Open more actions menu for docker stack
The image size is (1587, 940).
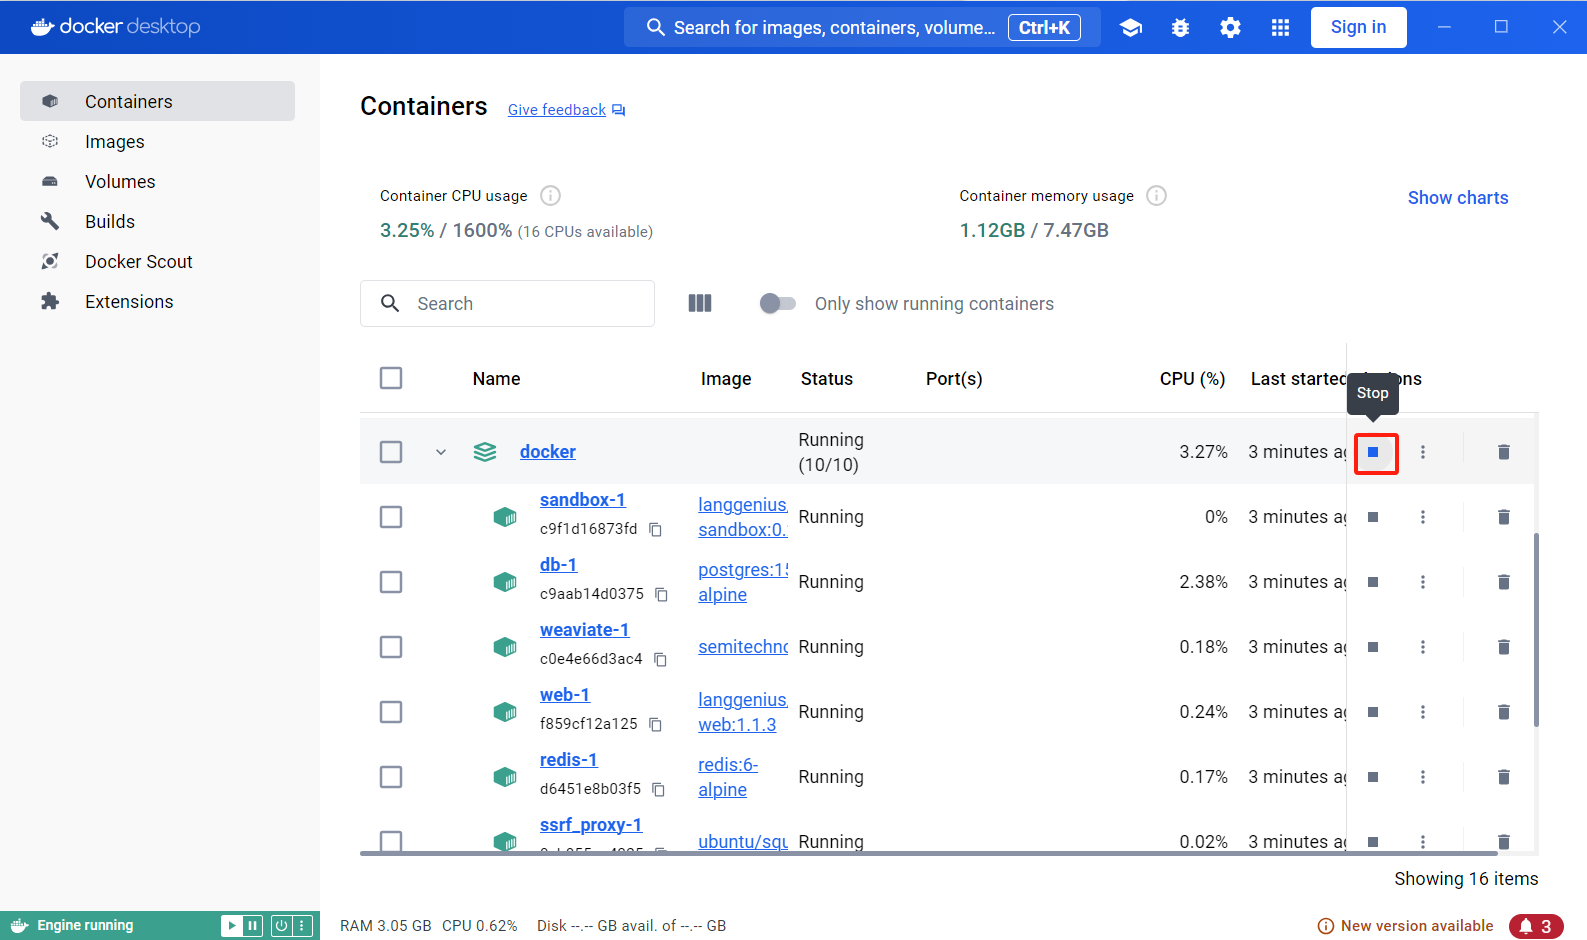pos(1423,452)
